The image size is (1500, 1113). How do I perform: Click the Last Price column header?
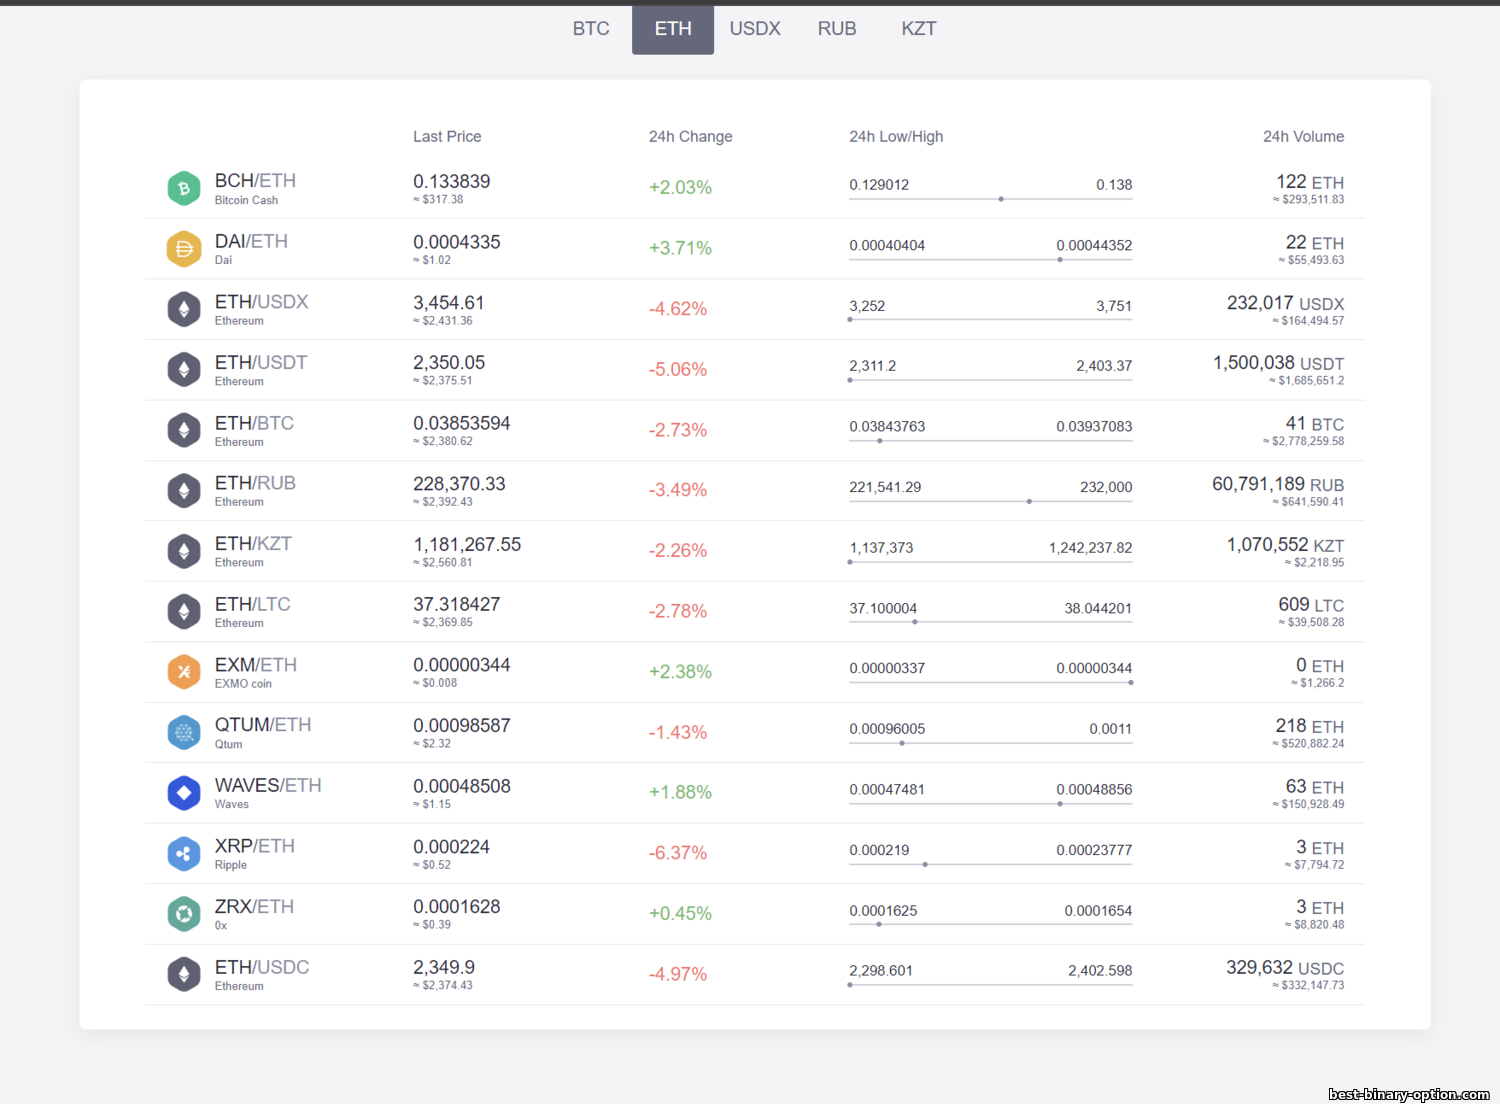(447, 137)
